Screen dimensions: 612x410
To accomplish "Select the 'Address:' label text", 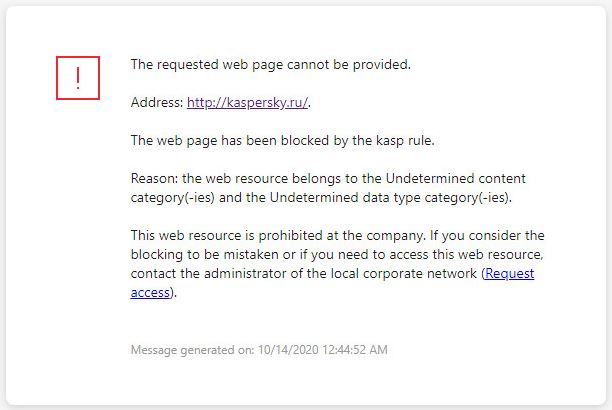I will pyautogui.click(x=157, y=102).
